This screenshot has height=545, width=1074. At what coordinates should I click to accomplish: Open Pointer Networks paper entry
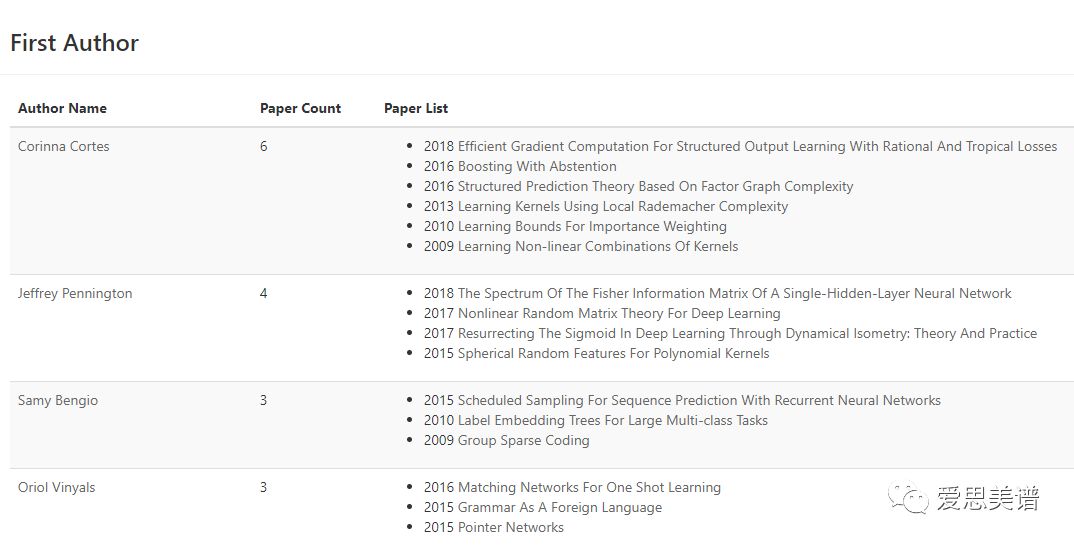coord(494,527)
